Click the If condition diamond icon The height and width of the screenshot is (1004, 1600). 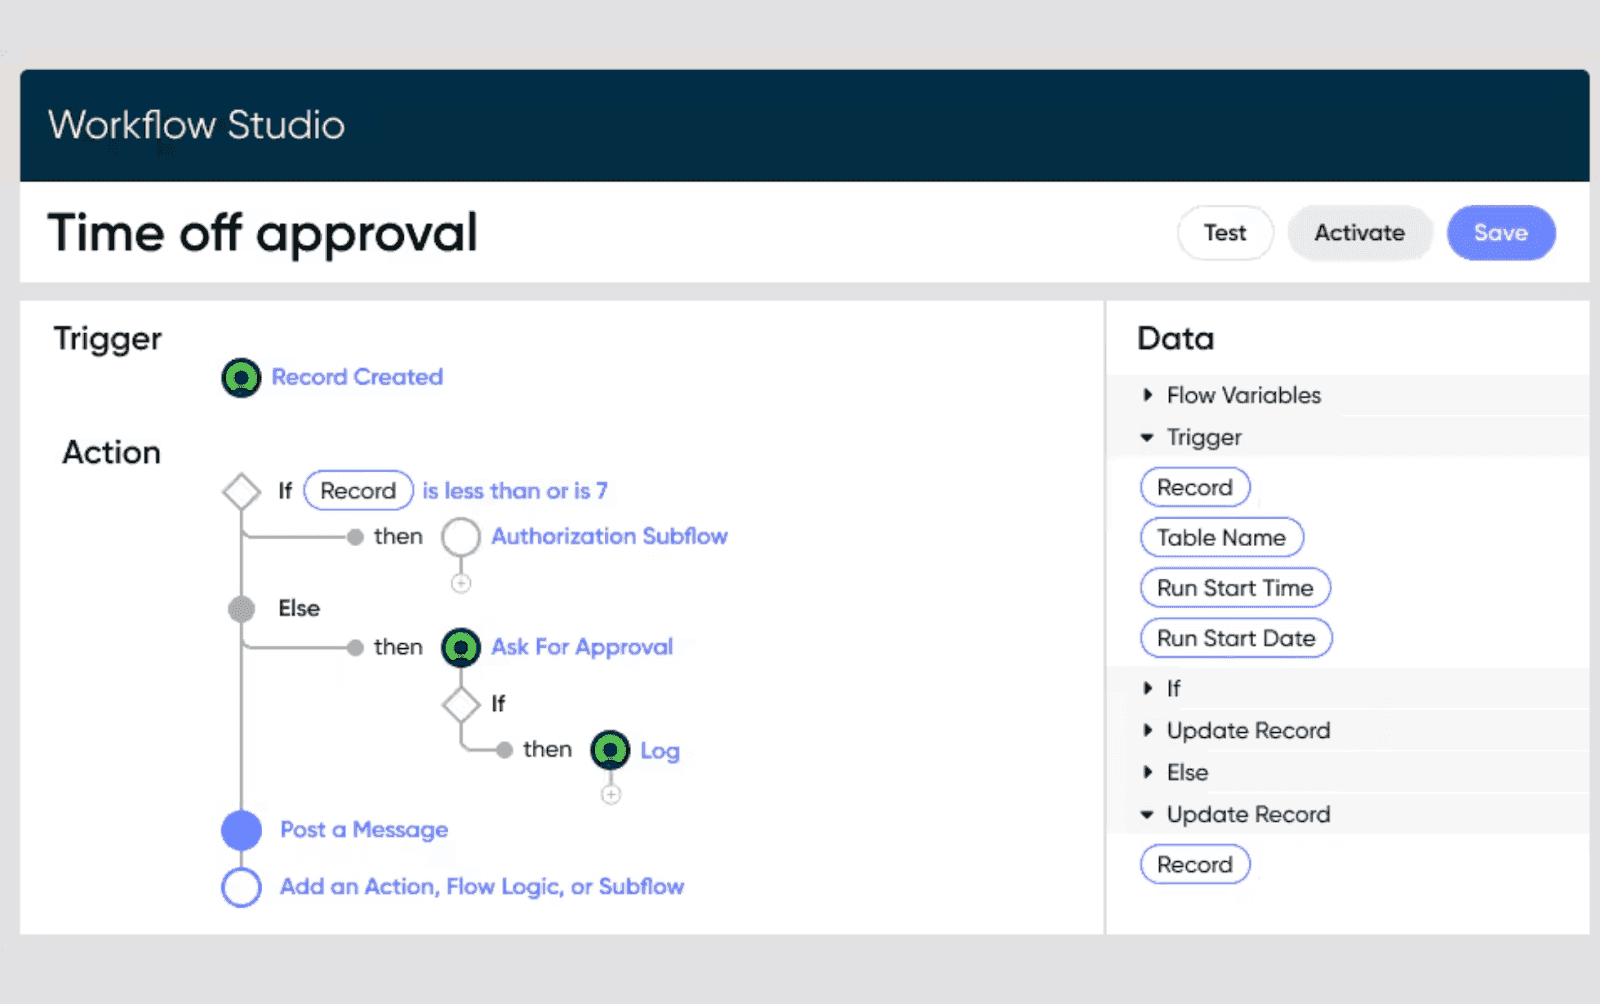[240, 490]
